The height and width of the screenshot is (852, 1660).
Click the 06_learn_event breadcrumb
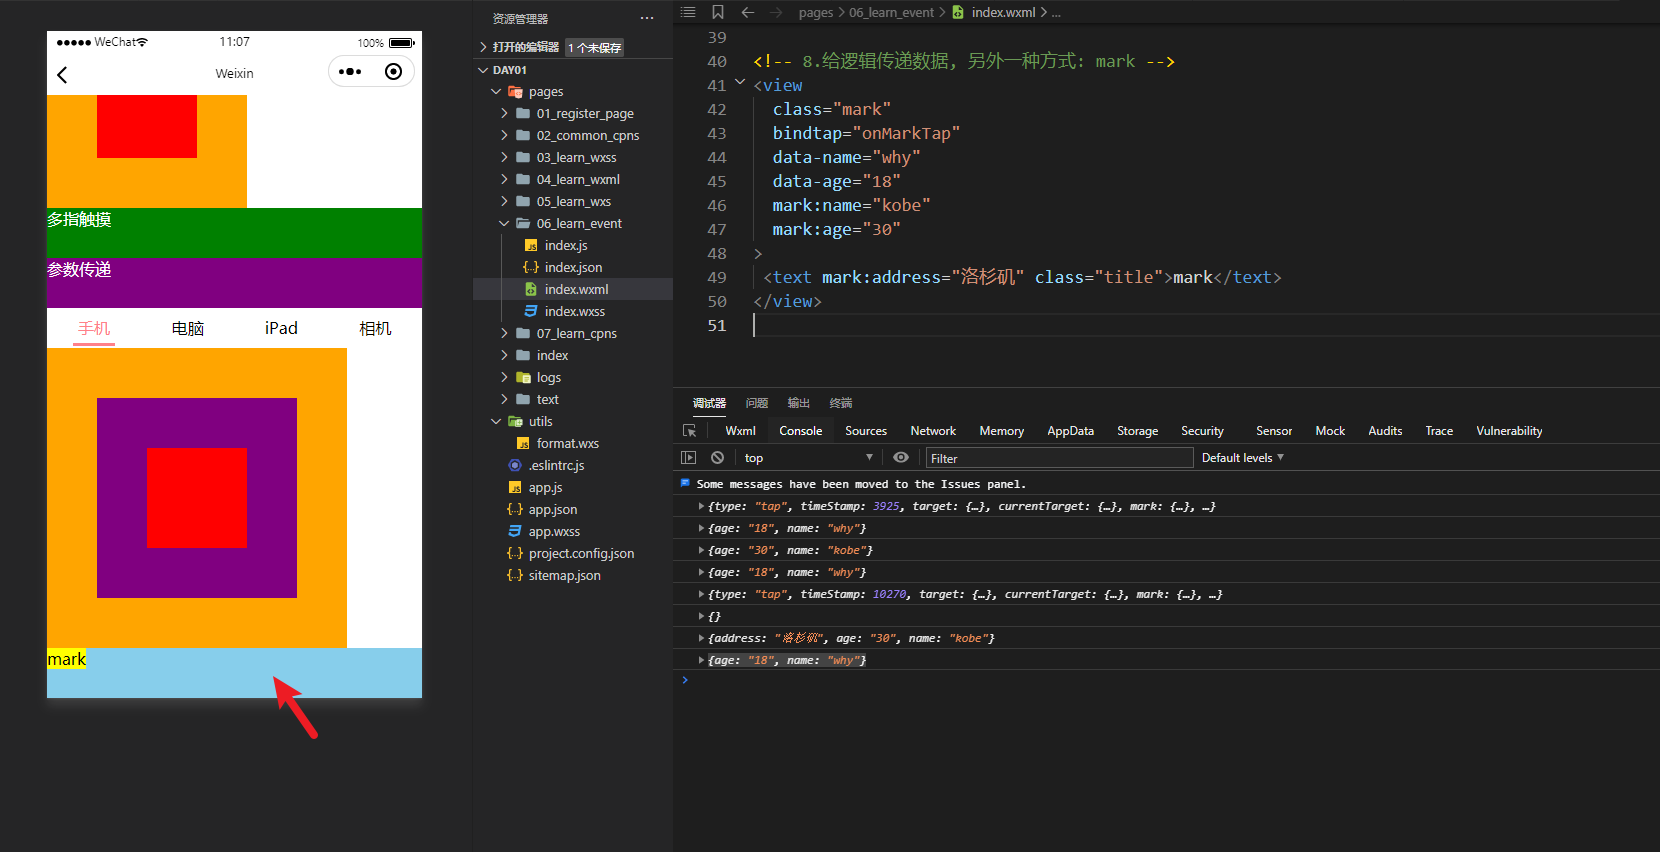[x=891, y=12]
